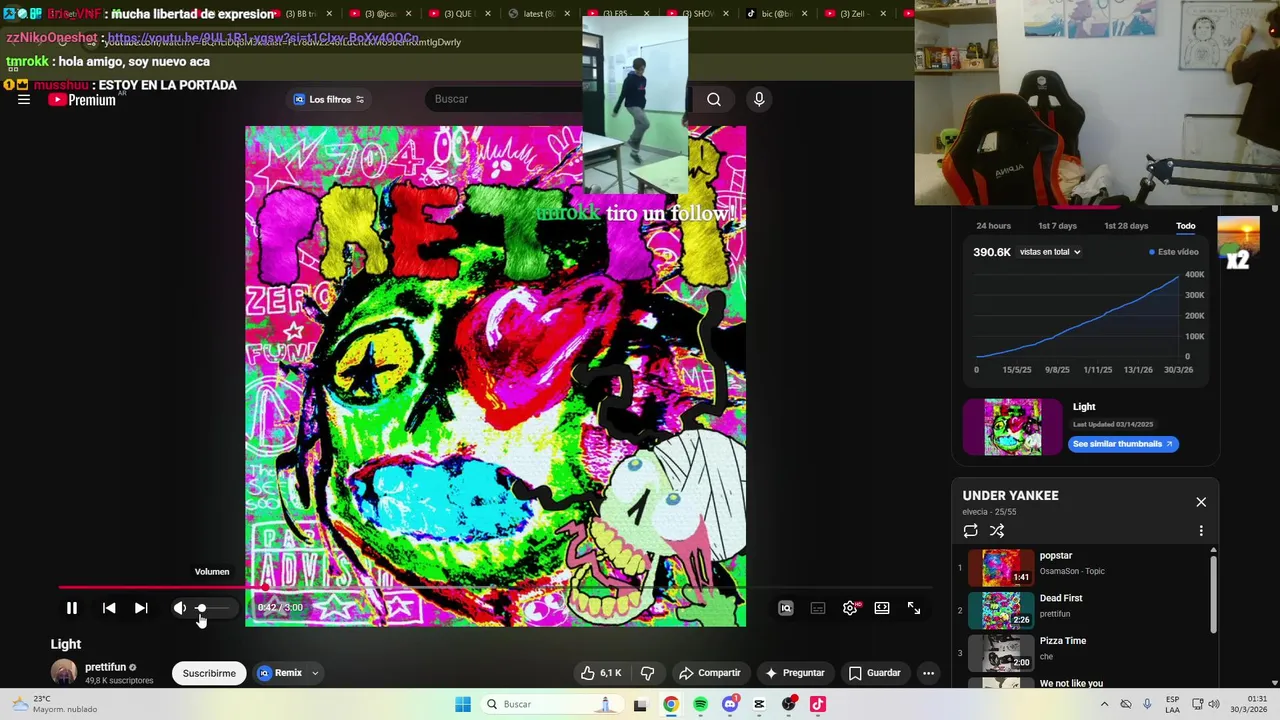Expand the Remix dropdown arrow
Viewport: 1280px width, 720px height.
coord(315,673)
